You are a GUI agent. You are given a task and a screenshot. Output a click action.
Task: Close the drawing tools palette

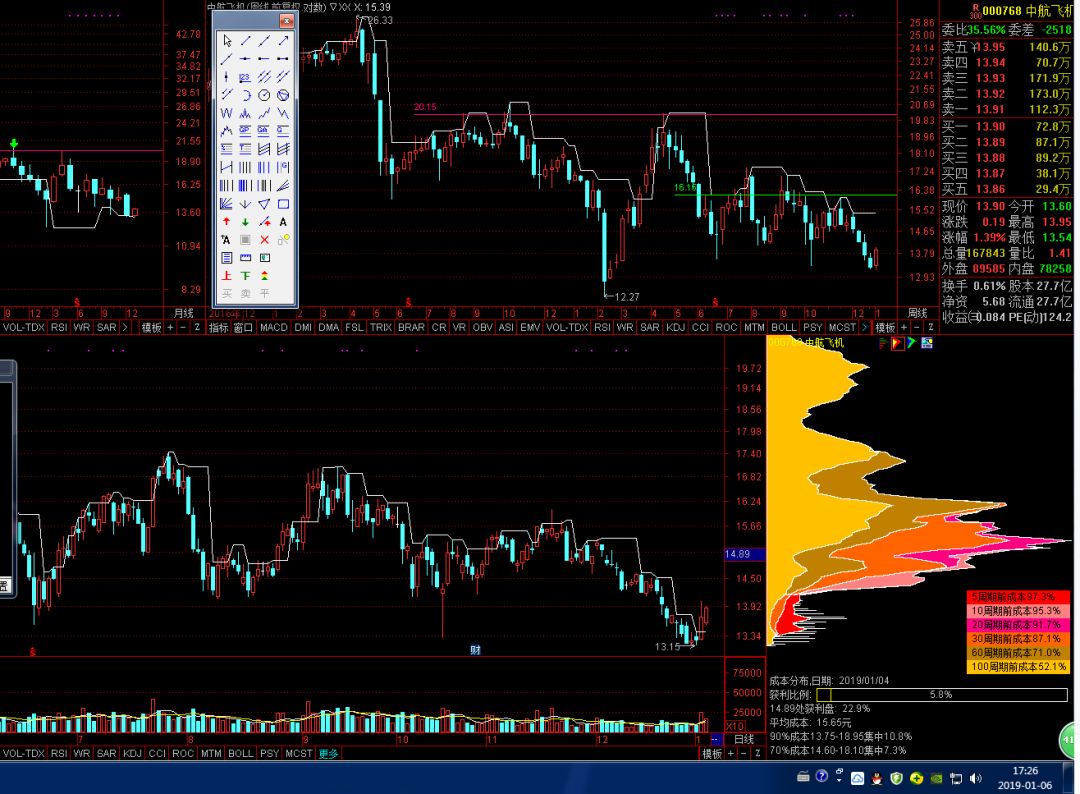286,20
